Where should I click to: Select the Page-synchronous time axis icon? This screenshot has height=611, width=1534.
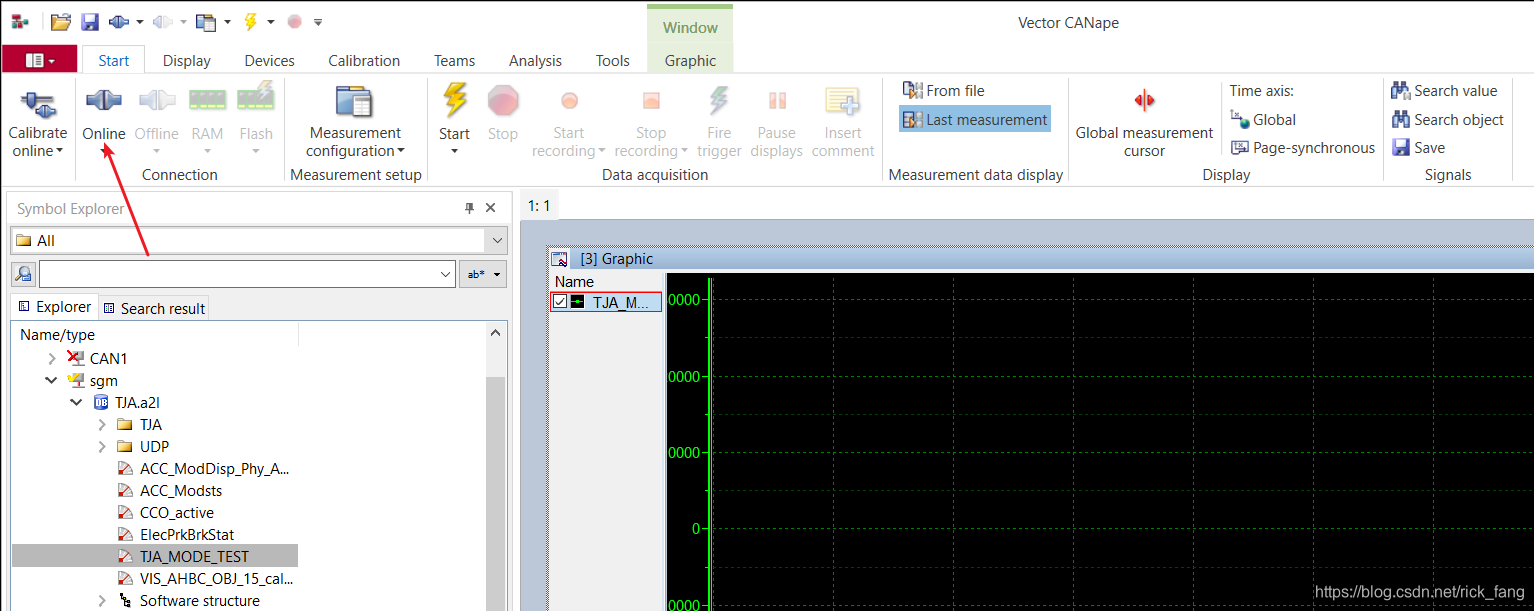coord(1240,148)
